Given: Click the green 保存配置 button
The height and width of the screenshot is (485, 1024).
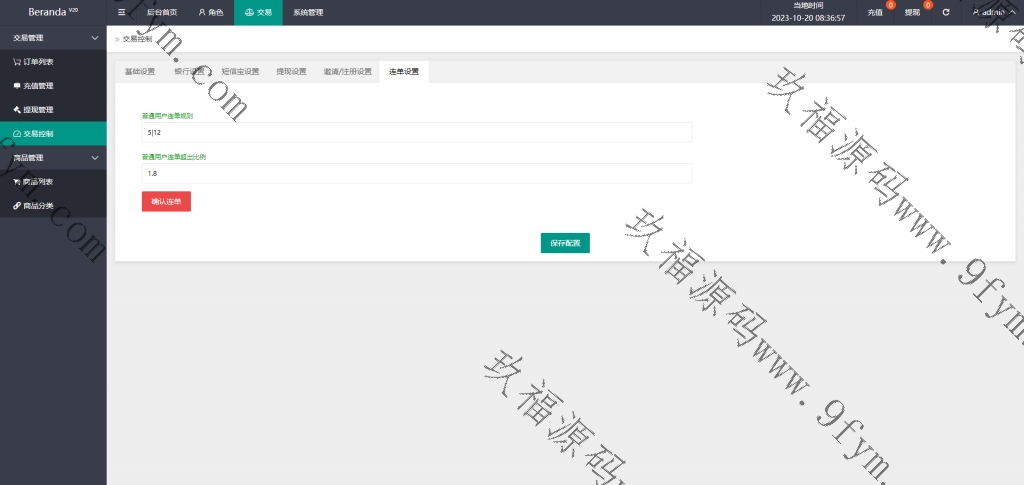Looking at the screenshot, I should click(x=565, y=243).
